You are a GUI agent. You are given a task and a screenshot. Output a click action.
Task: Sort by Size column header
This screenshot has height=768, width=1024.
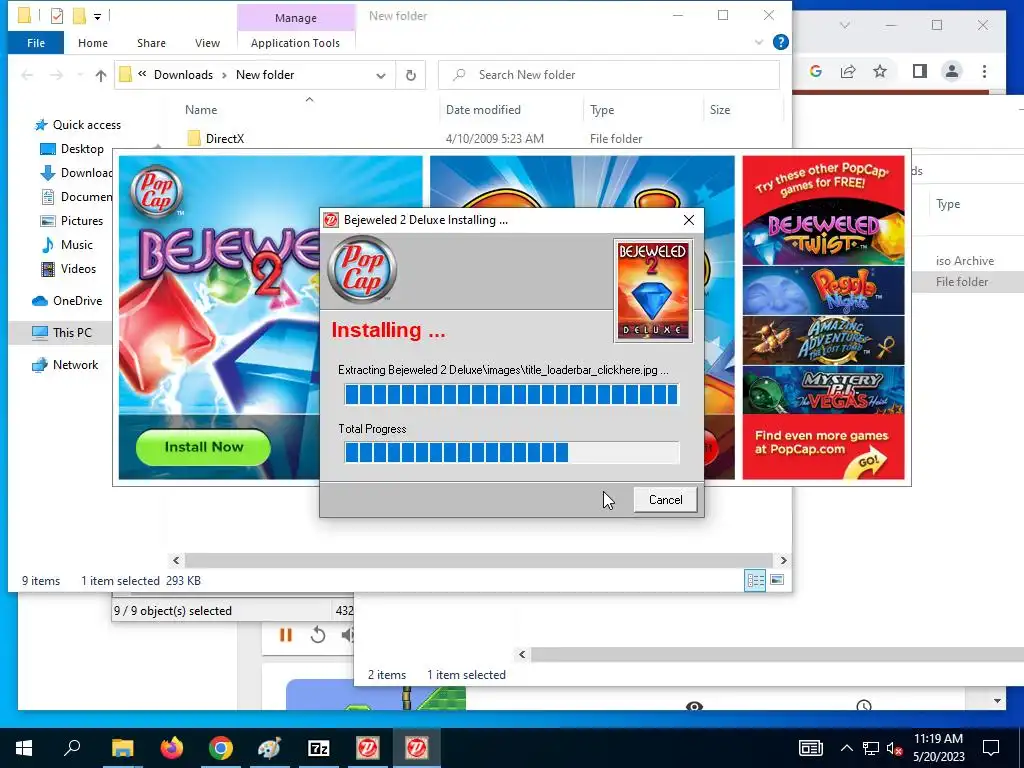click(720, 110)
